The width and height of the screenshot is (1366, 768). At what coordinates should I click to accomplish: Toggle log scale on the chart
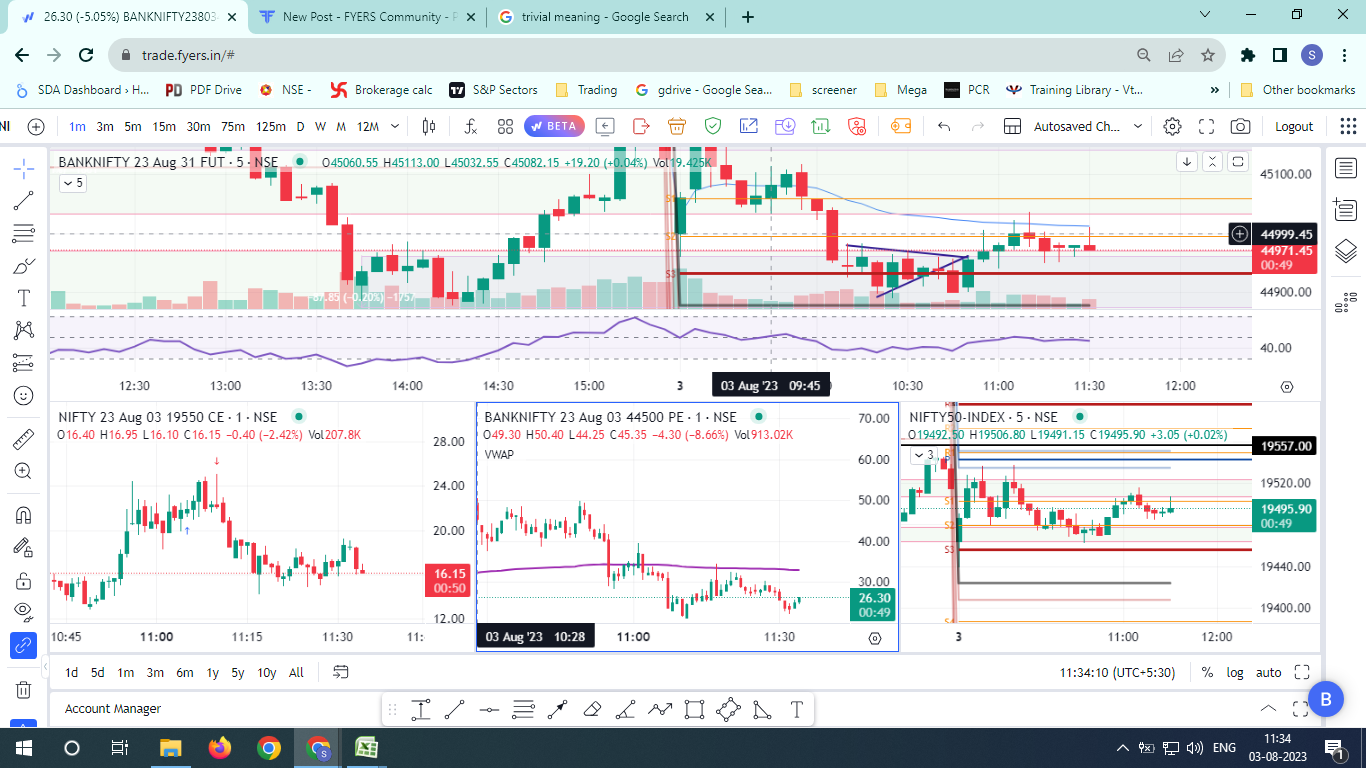click(x=1236, y=673)
